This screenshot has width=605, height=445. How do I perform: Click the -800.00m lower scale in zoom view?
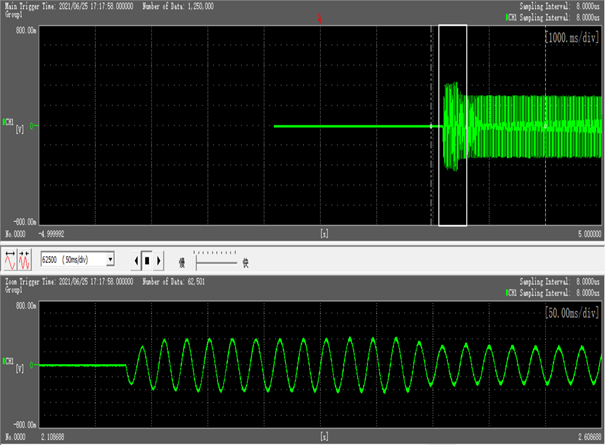25,423
